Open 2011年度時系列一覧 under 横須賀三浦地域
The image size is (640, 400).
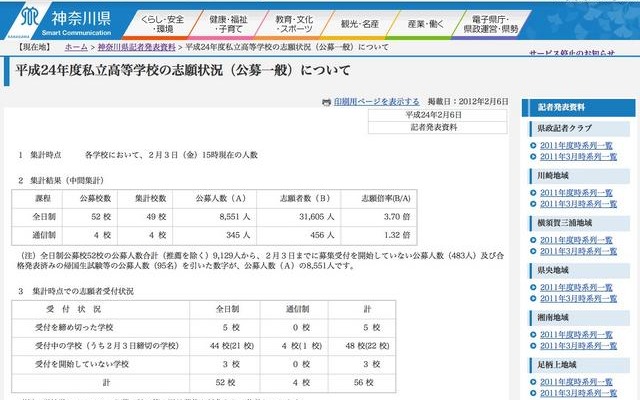click(576, 240)
